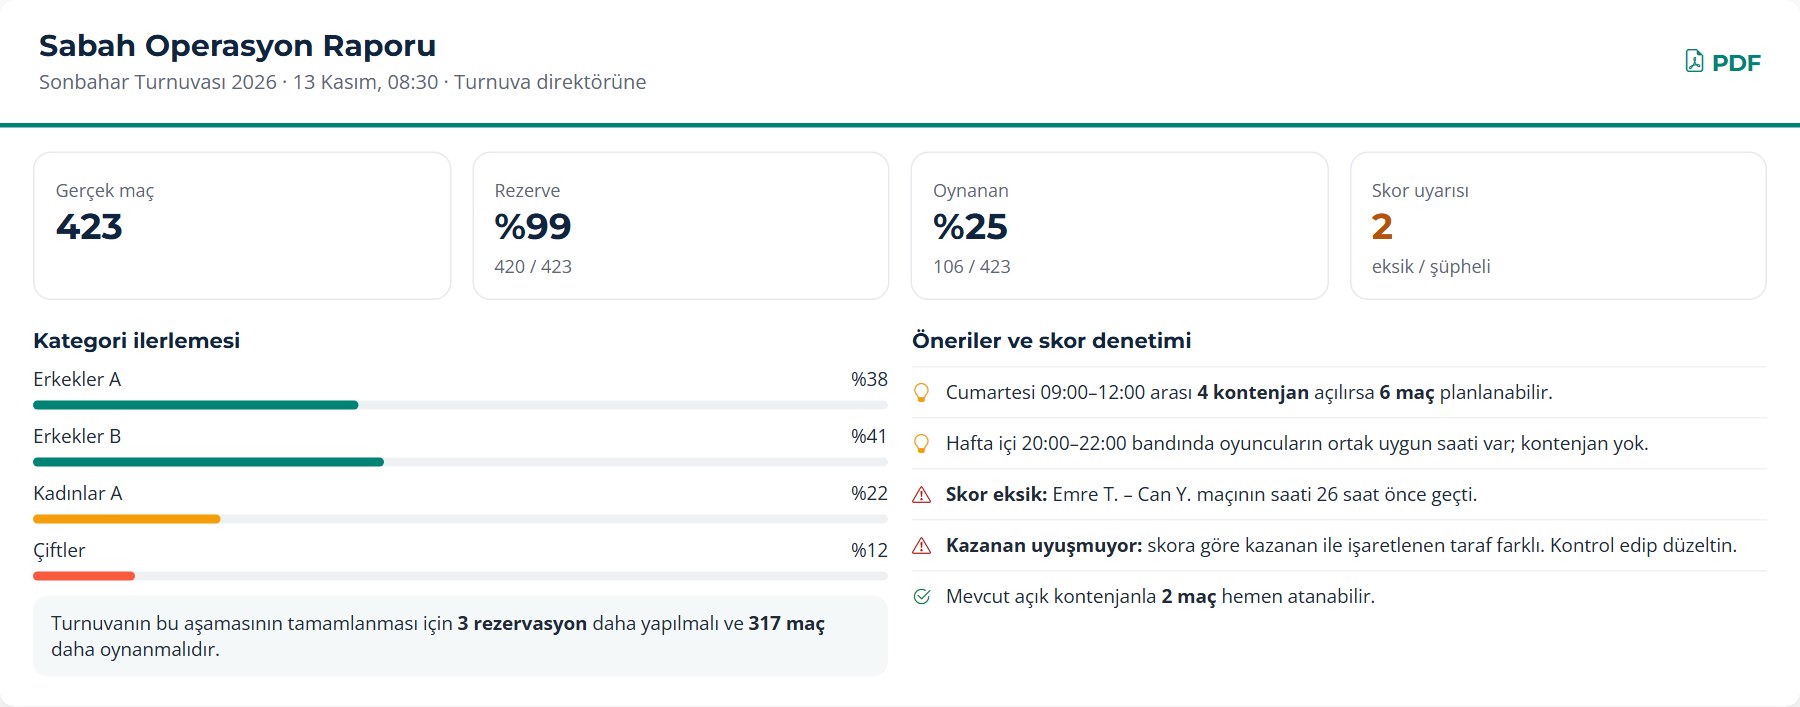Click the 106 / 423 text

(972, 267)
